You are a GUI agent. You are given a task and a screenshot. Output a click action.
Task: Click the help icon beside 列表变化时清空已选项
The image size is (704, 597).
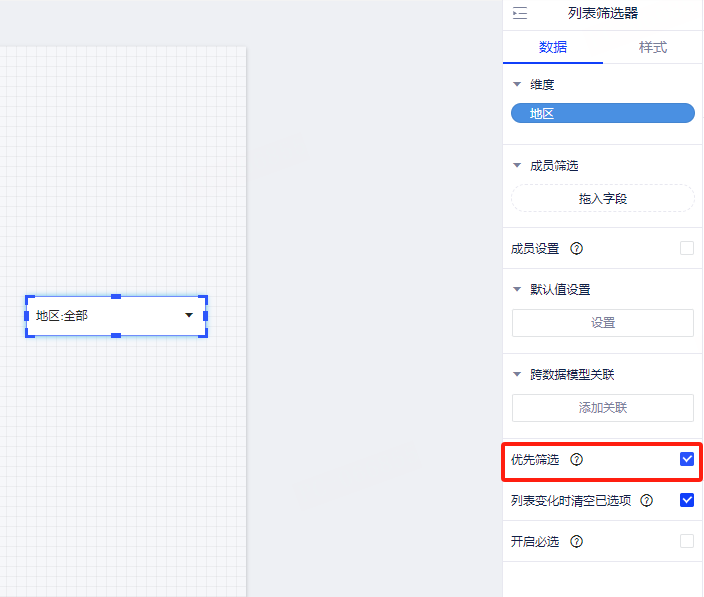(x=646, y=500)
